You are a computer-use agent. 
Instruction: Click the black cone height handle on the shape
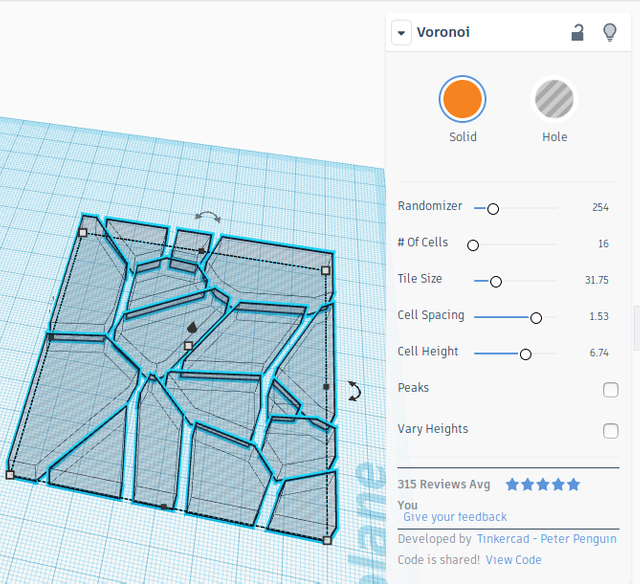[192, 327]
